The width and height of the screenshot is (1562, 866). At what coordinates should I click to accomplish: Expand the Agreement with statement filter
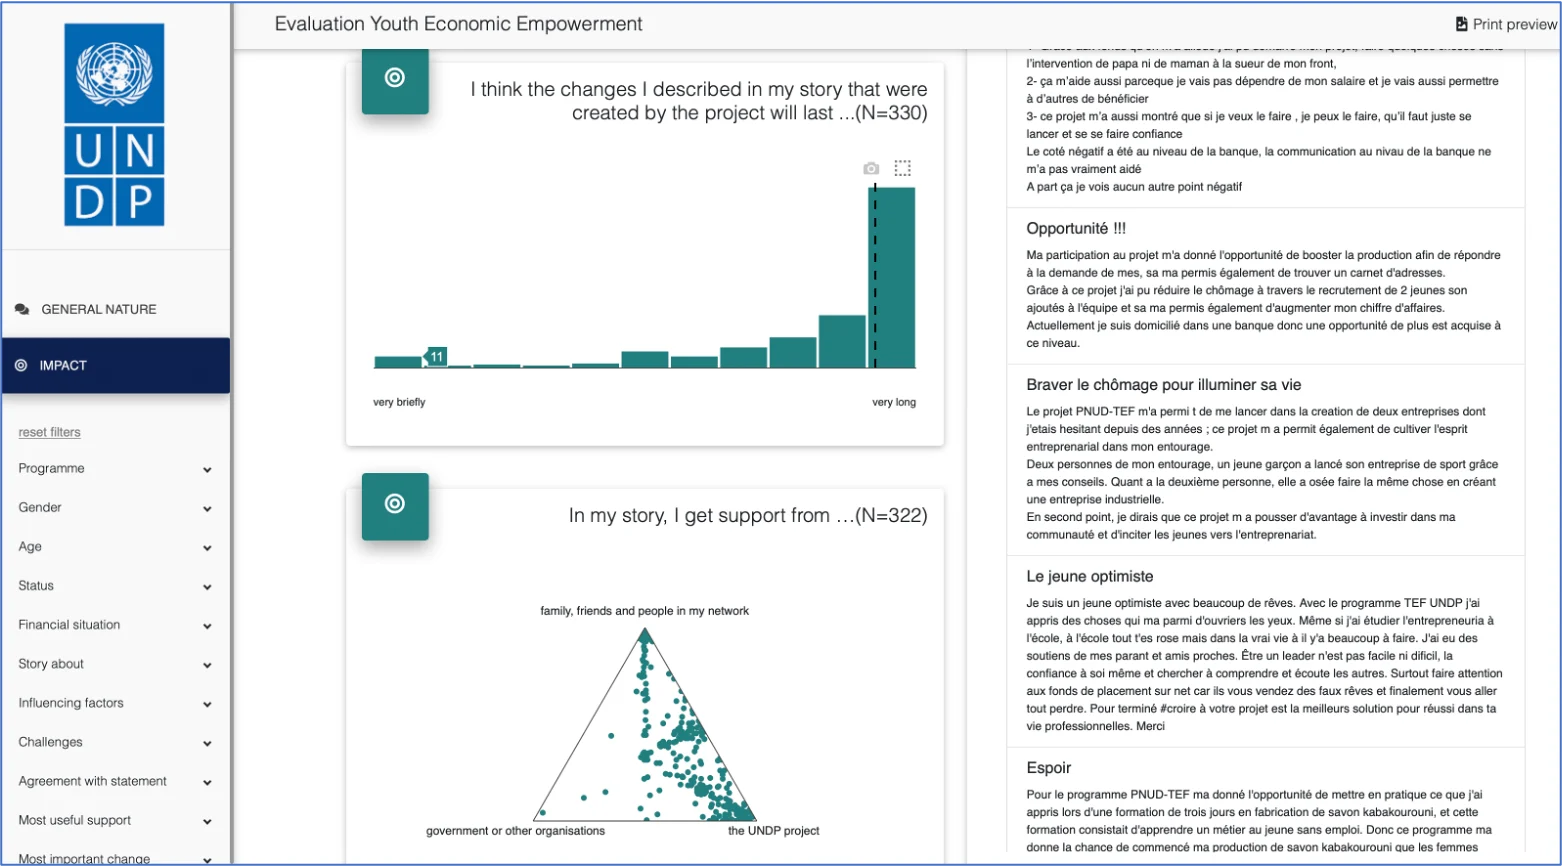coord(115,781)
